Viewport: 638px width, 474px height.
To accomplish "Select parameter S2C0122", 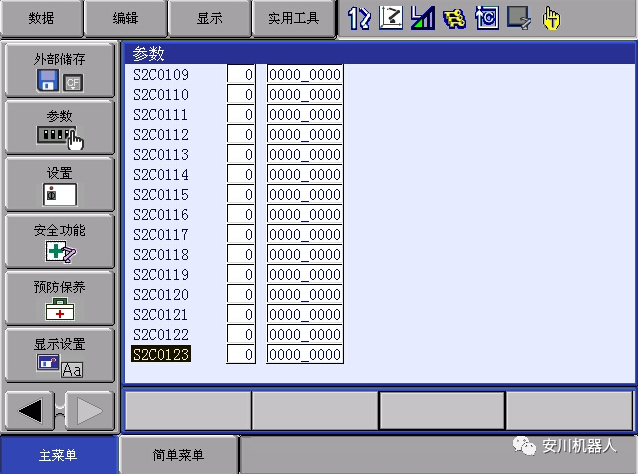I will 161,334.
